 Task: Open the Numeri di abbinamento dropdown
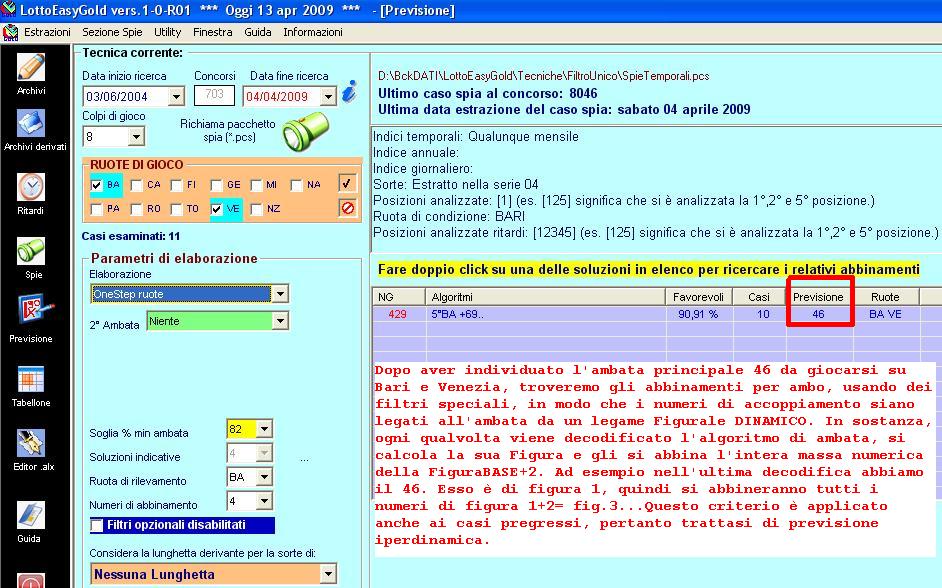[264, 501]
